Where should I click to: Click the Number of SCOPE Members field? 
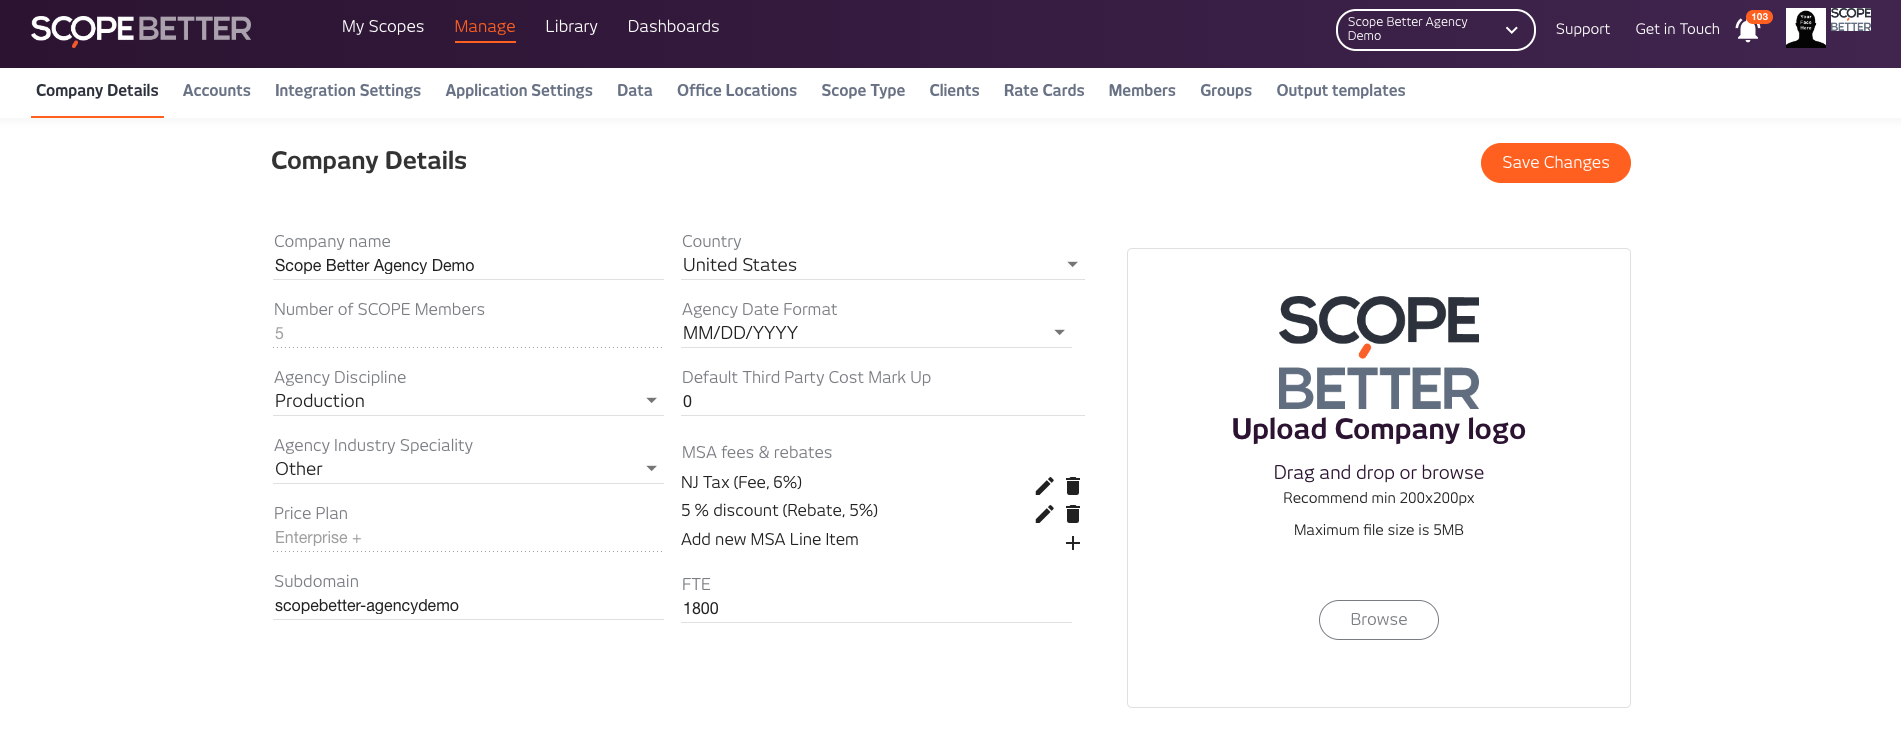coord(468,334)
